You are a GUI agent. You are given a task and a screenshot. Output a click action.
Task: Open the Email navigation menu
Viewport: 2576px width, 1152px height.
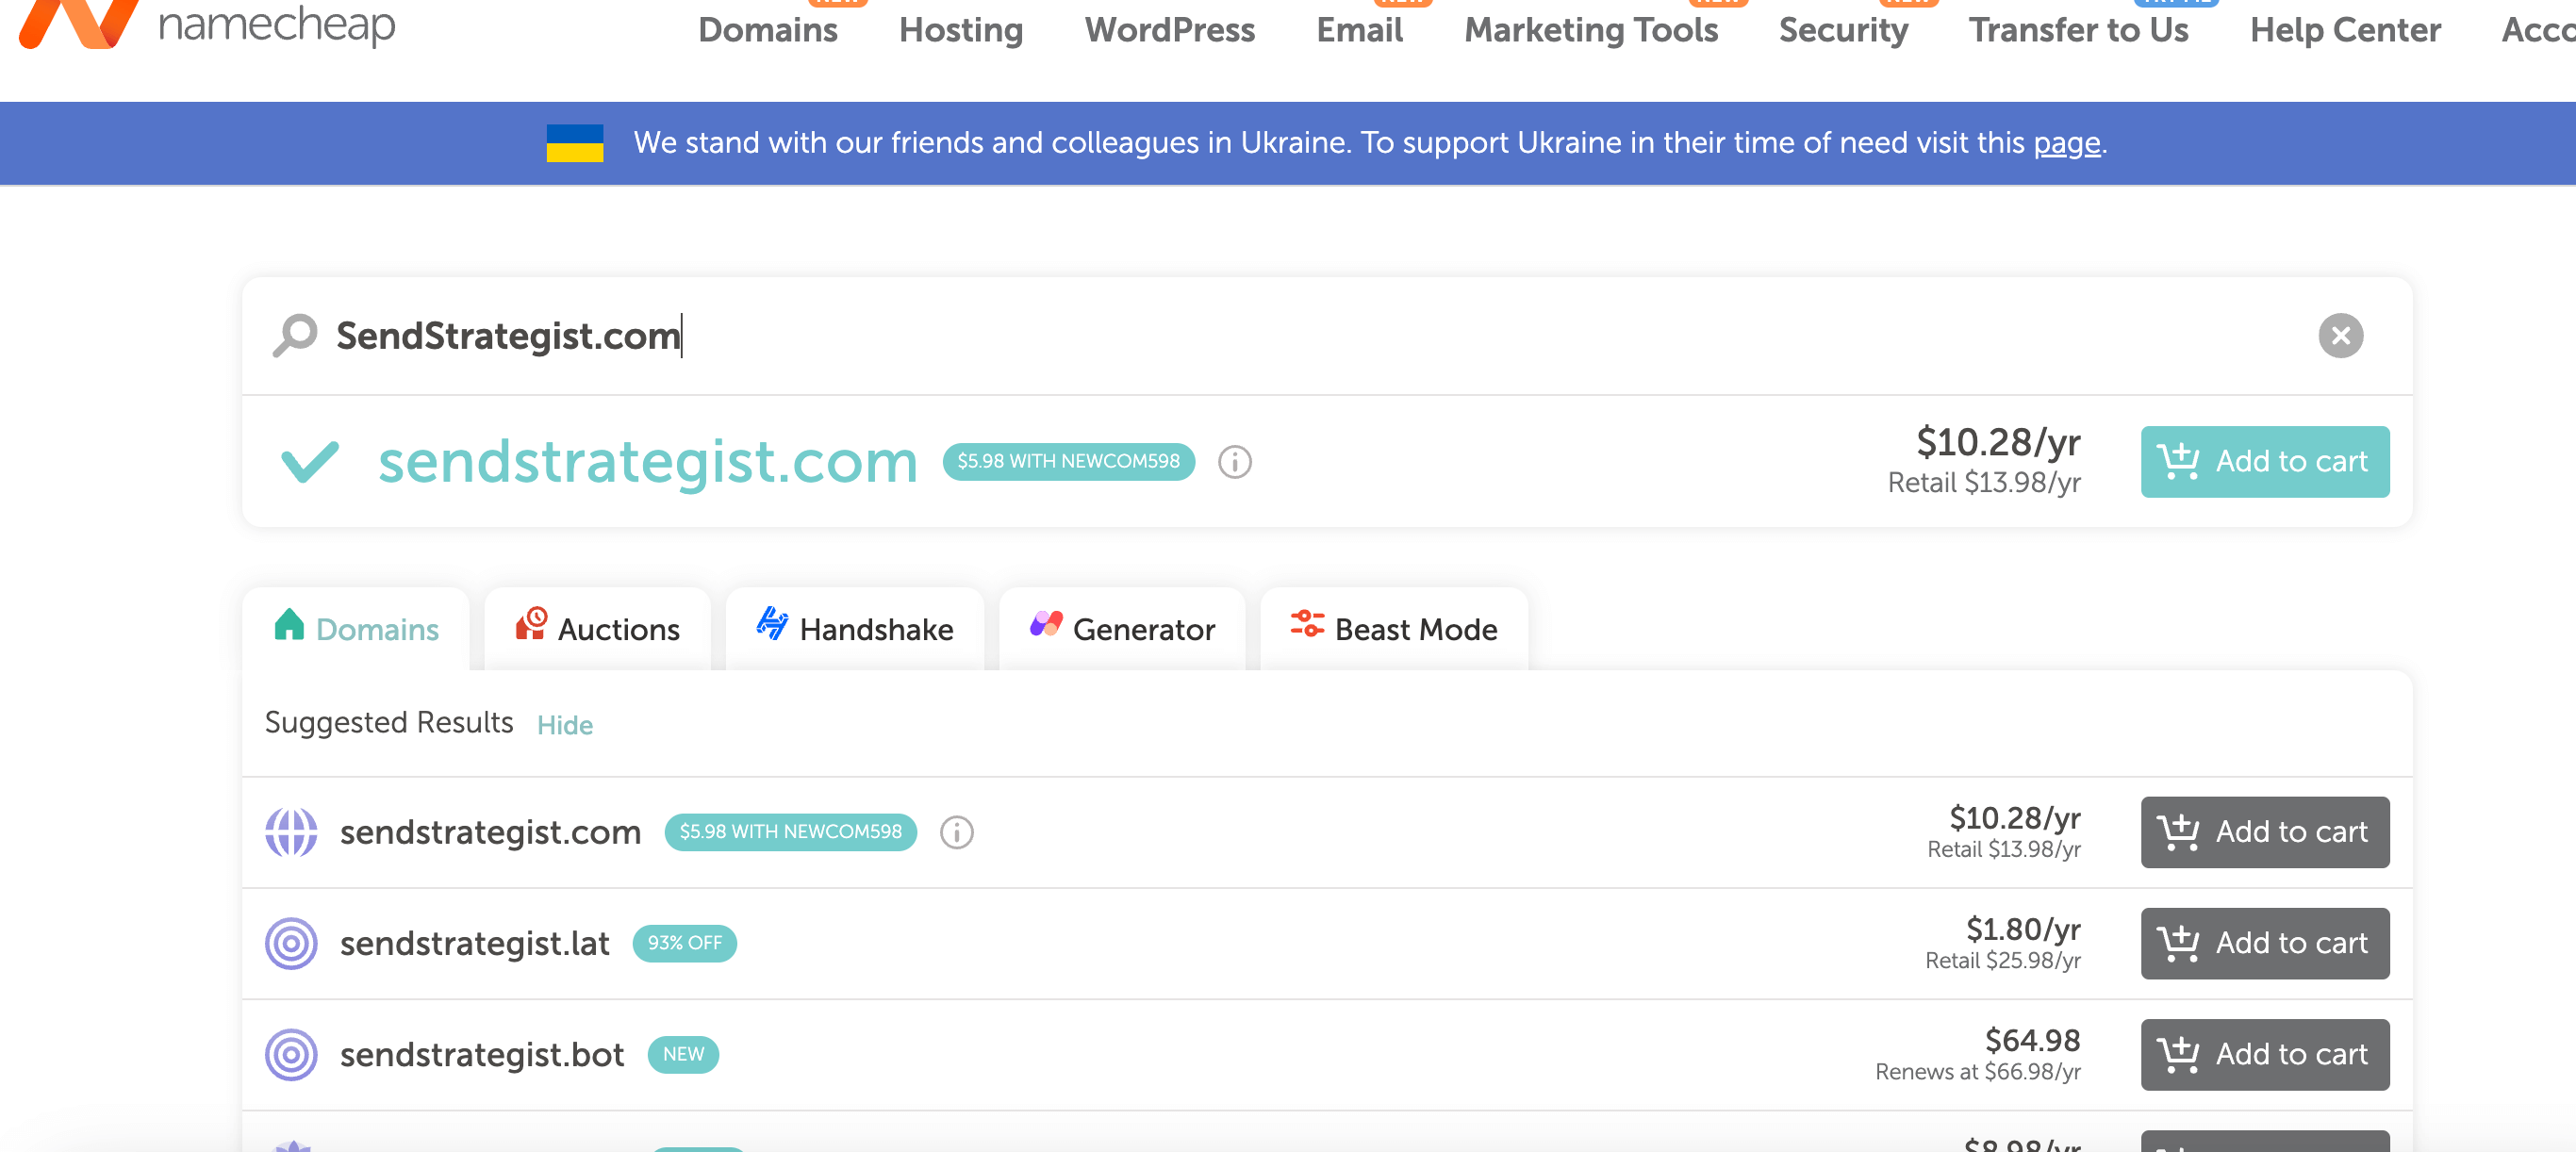point(1360,30)
